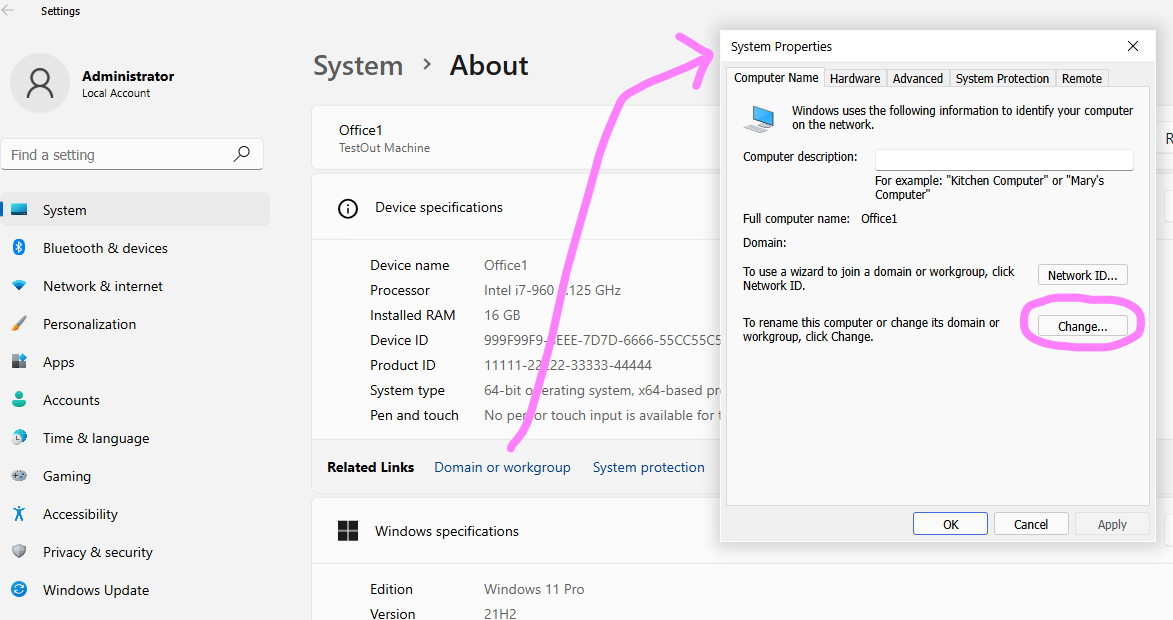Open Personalization paintbrush icon

pyautogui.click(x=19, y=324)
